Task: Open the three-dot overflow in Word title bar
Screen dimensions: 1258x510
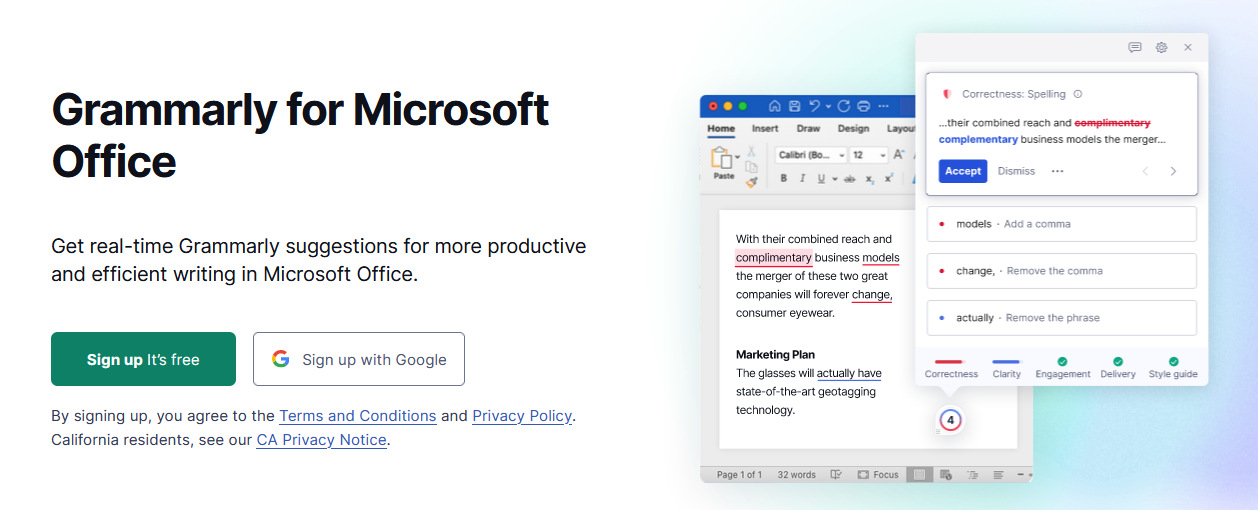Action: pyautogui.click(x=883, y=106)
